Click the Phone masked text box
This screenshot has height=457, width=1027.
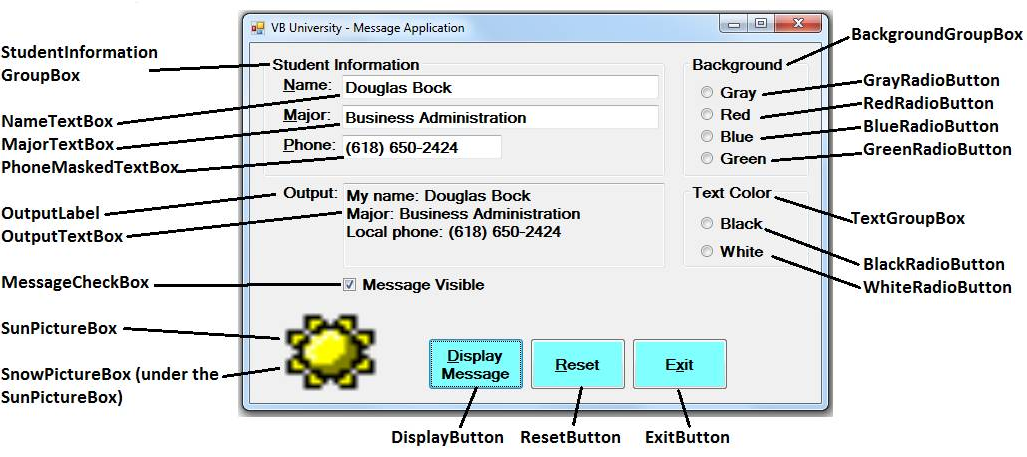[422, 147]
